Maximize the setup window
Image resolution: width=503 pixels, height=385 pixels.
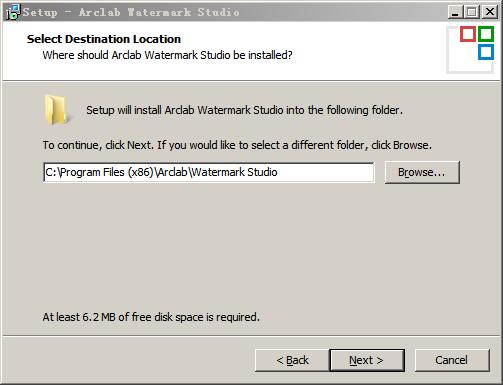coord(471,12)
